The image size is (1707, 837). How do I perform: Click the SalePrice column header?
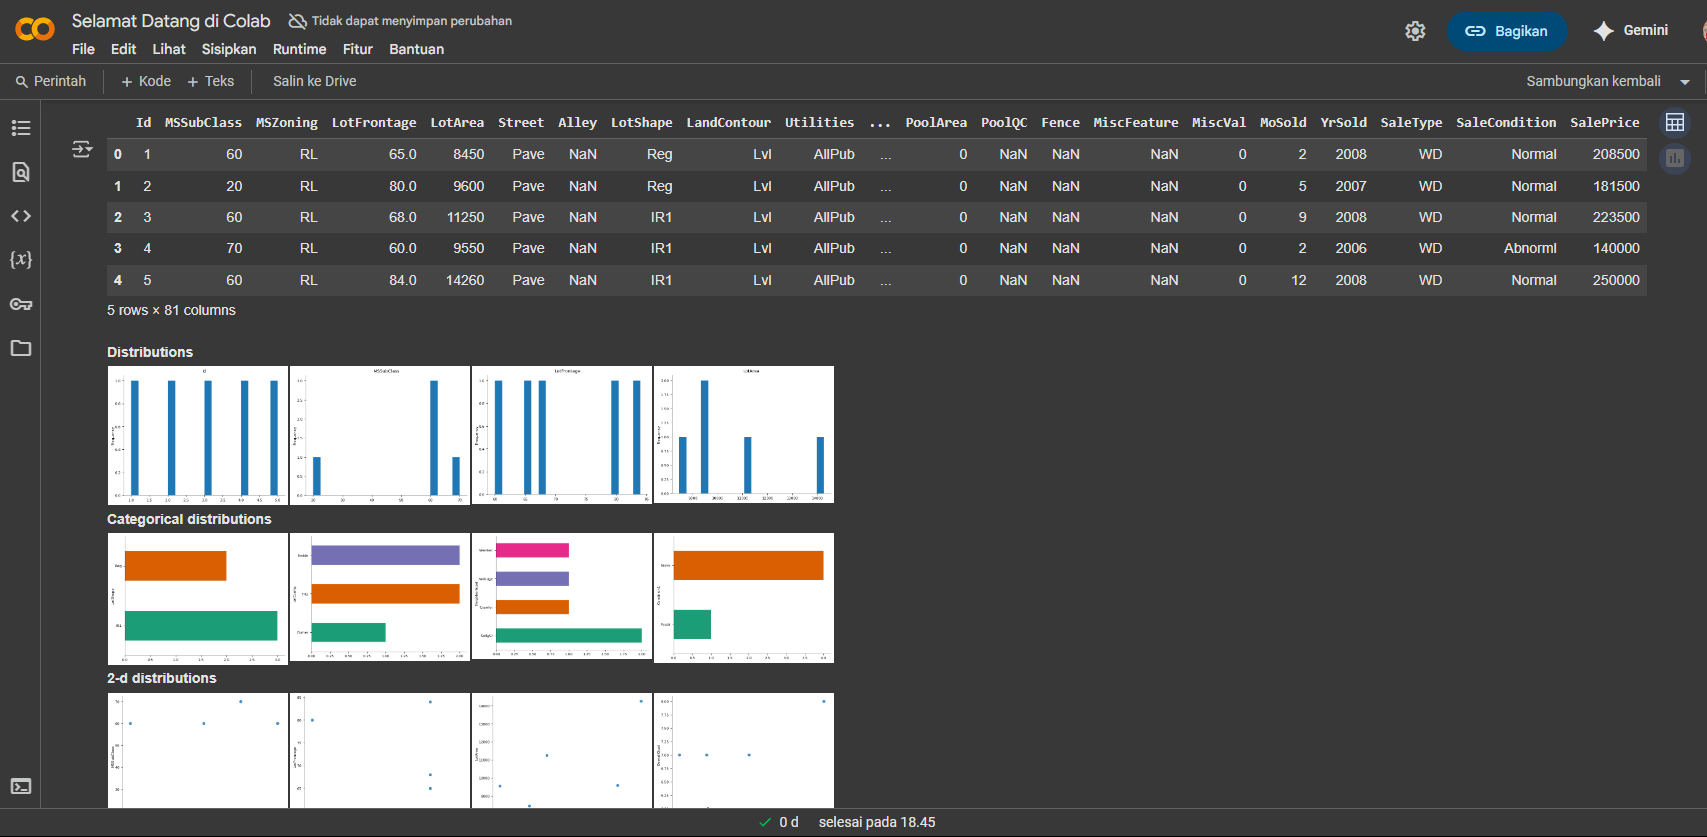1605,122
